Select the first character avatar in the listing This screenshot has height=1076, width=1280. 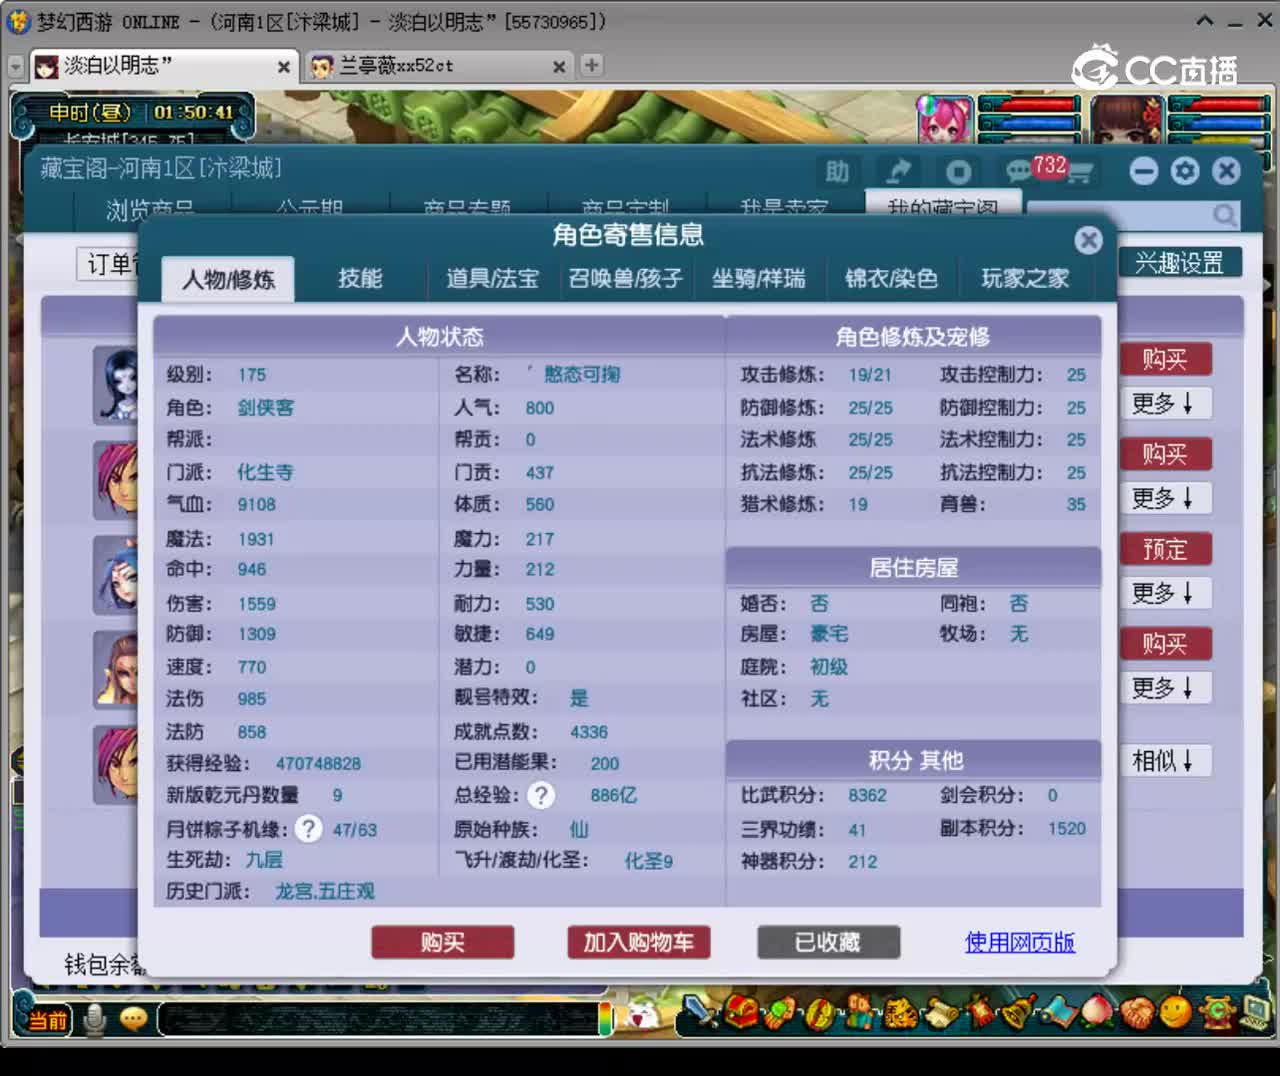pyautogui.click(x=117, y=385)
